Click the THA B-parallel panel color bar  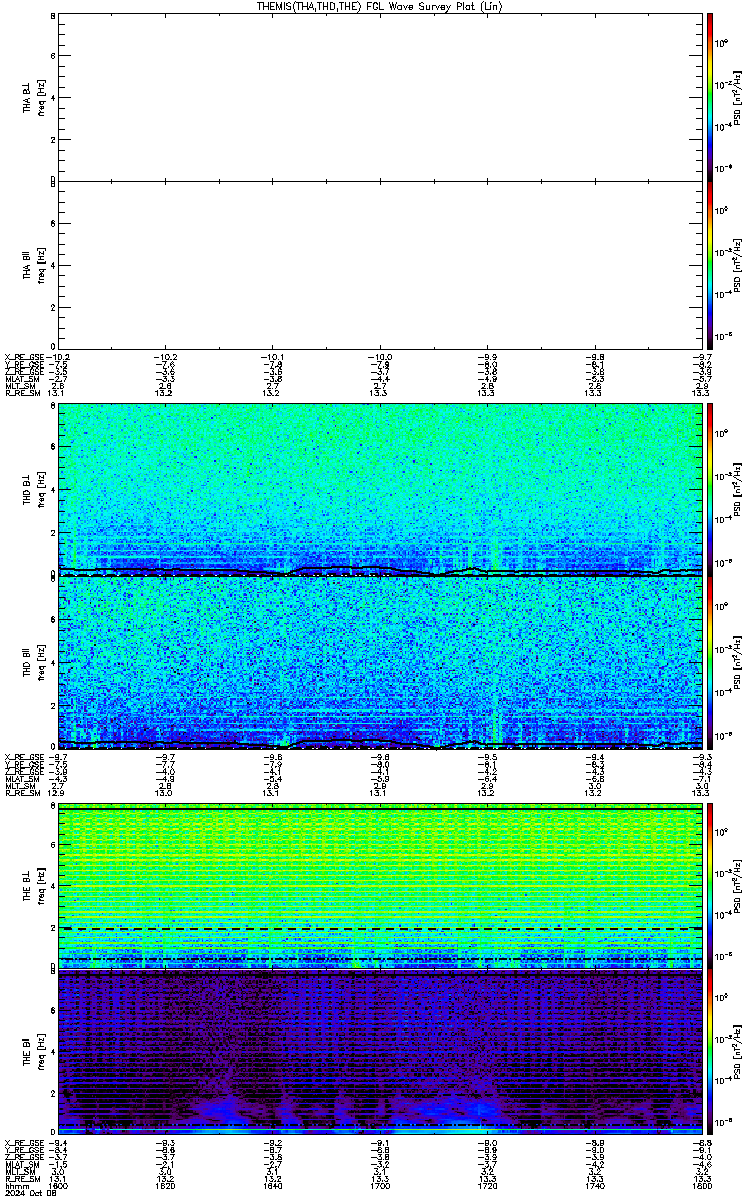(710, 265)
